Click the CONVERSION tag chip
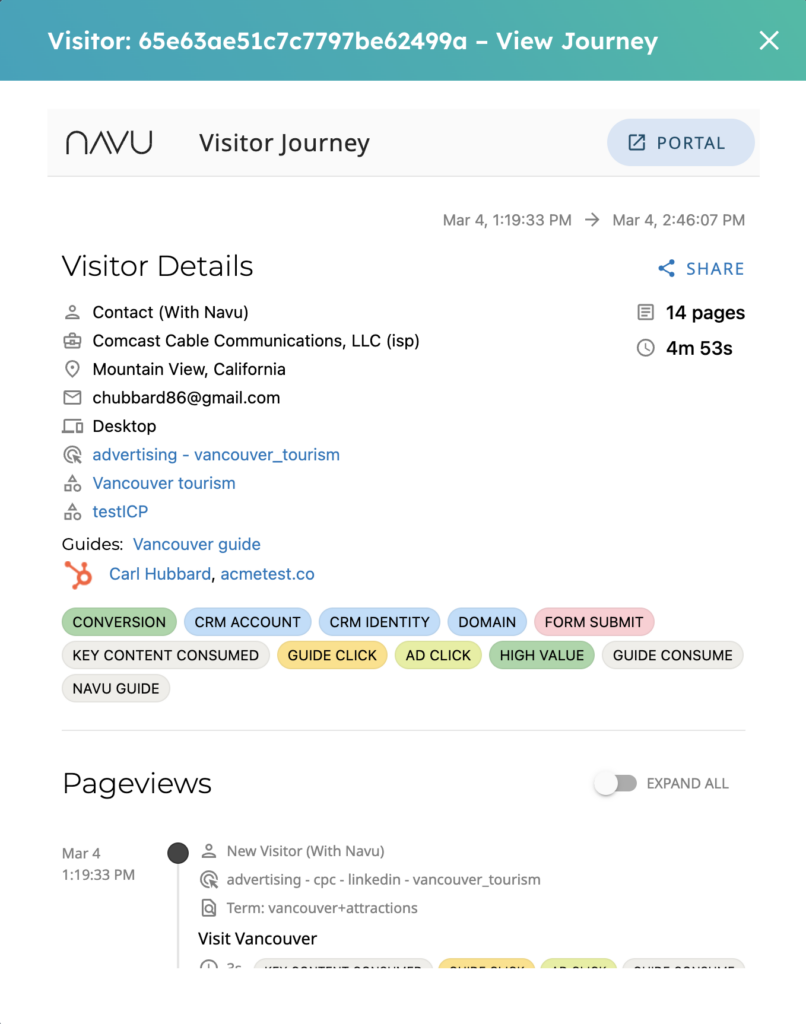806x1024 pixels. coord(119,622)
